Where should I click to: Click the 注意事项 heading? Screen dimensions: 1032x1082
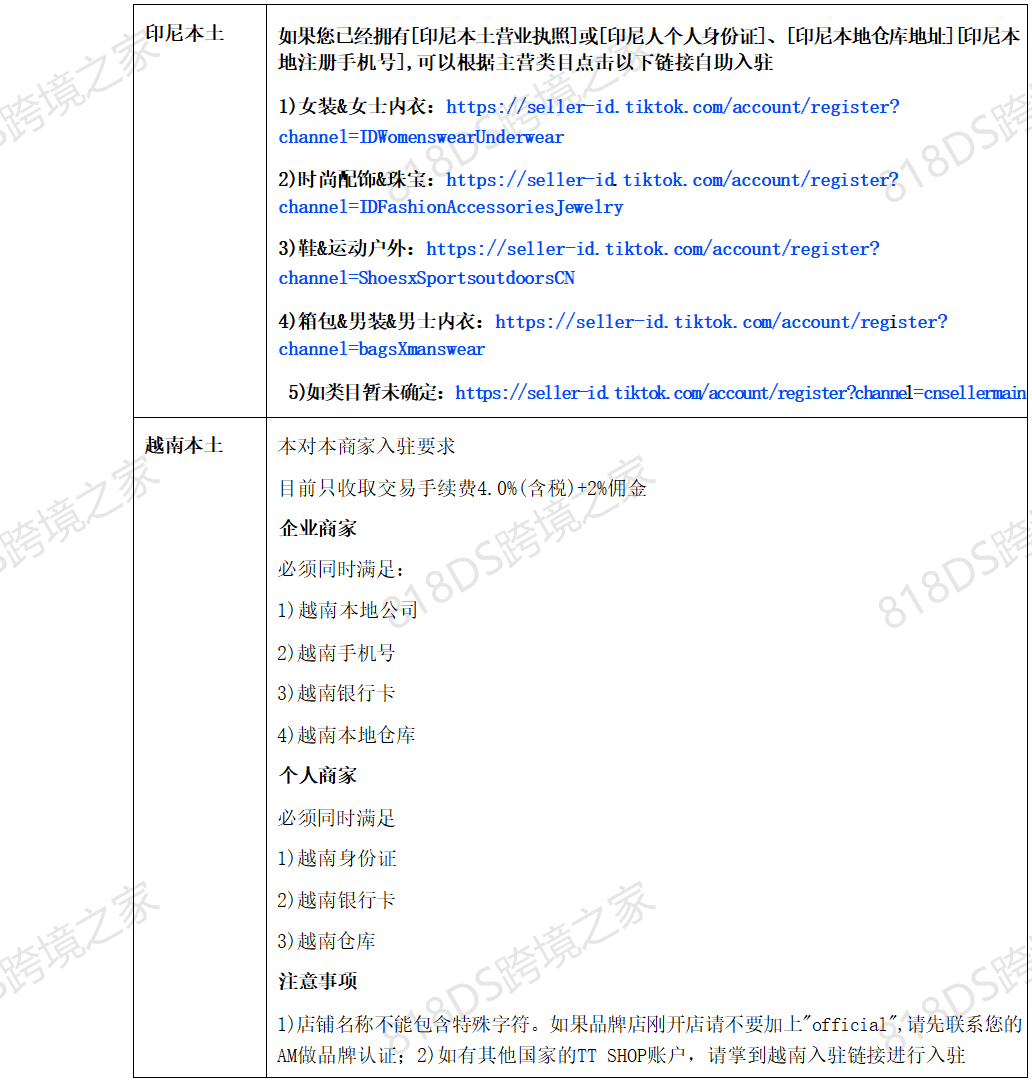click(317, 982)
